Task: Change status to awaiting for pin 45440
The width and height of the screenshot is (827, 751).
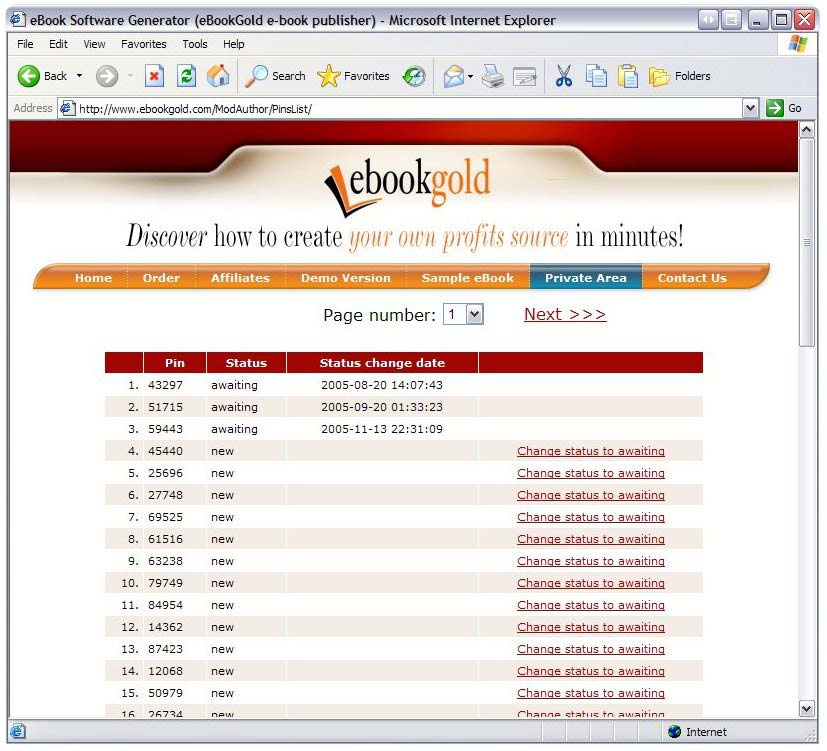Action: (x=591, y=451)
